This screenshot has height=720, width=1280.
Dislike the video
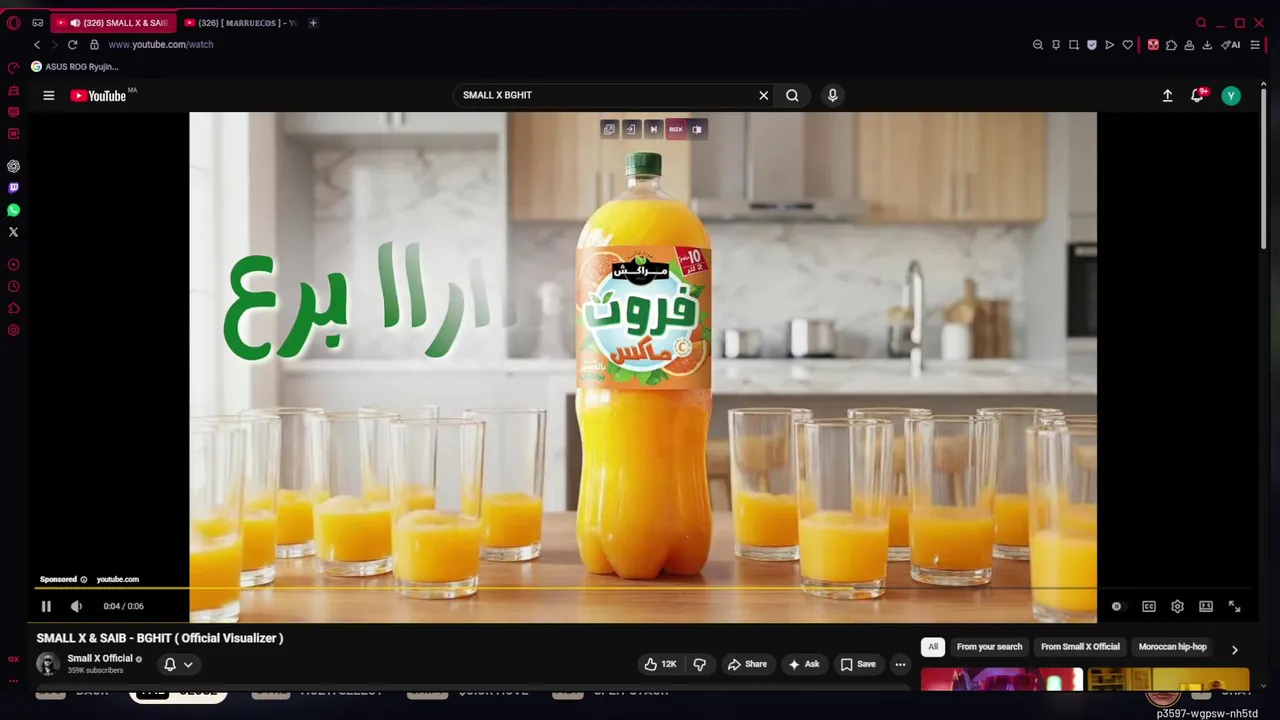point(700,664)
